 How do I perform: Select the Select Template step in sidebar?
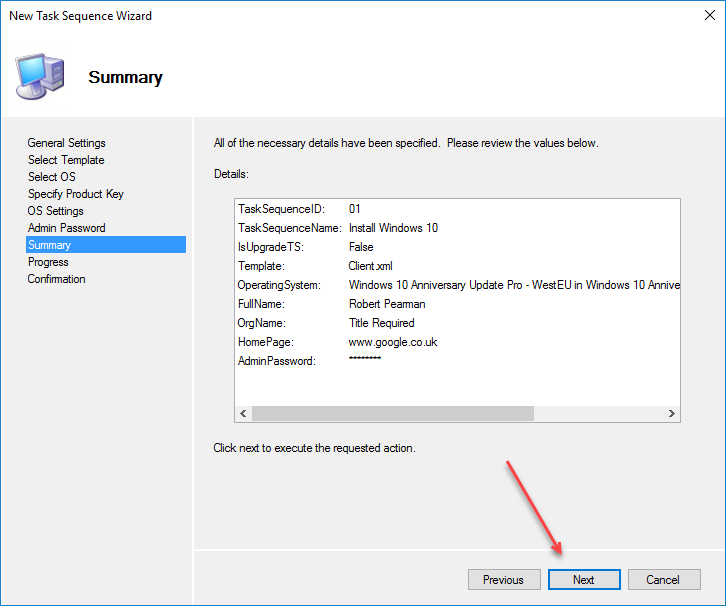(66, 160)
